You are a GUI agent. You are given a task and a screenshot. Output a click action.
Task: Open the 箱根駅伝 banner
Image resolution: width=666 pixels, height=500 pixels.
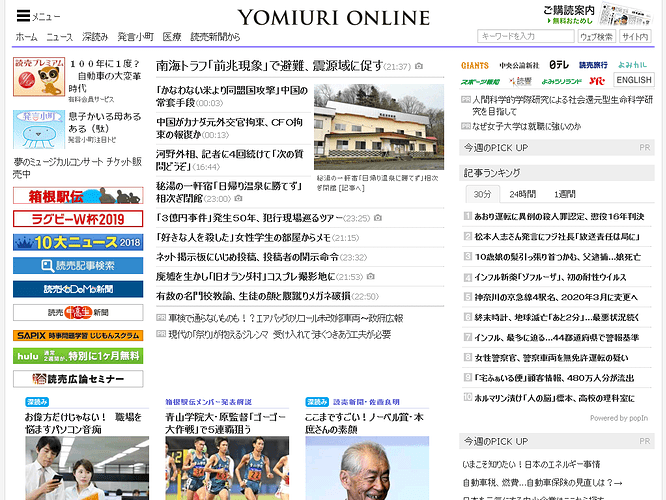tap(78, 196)
